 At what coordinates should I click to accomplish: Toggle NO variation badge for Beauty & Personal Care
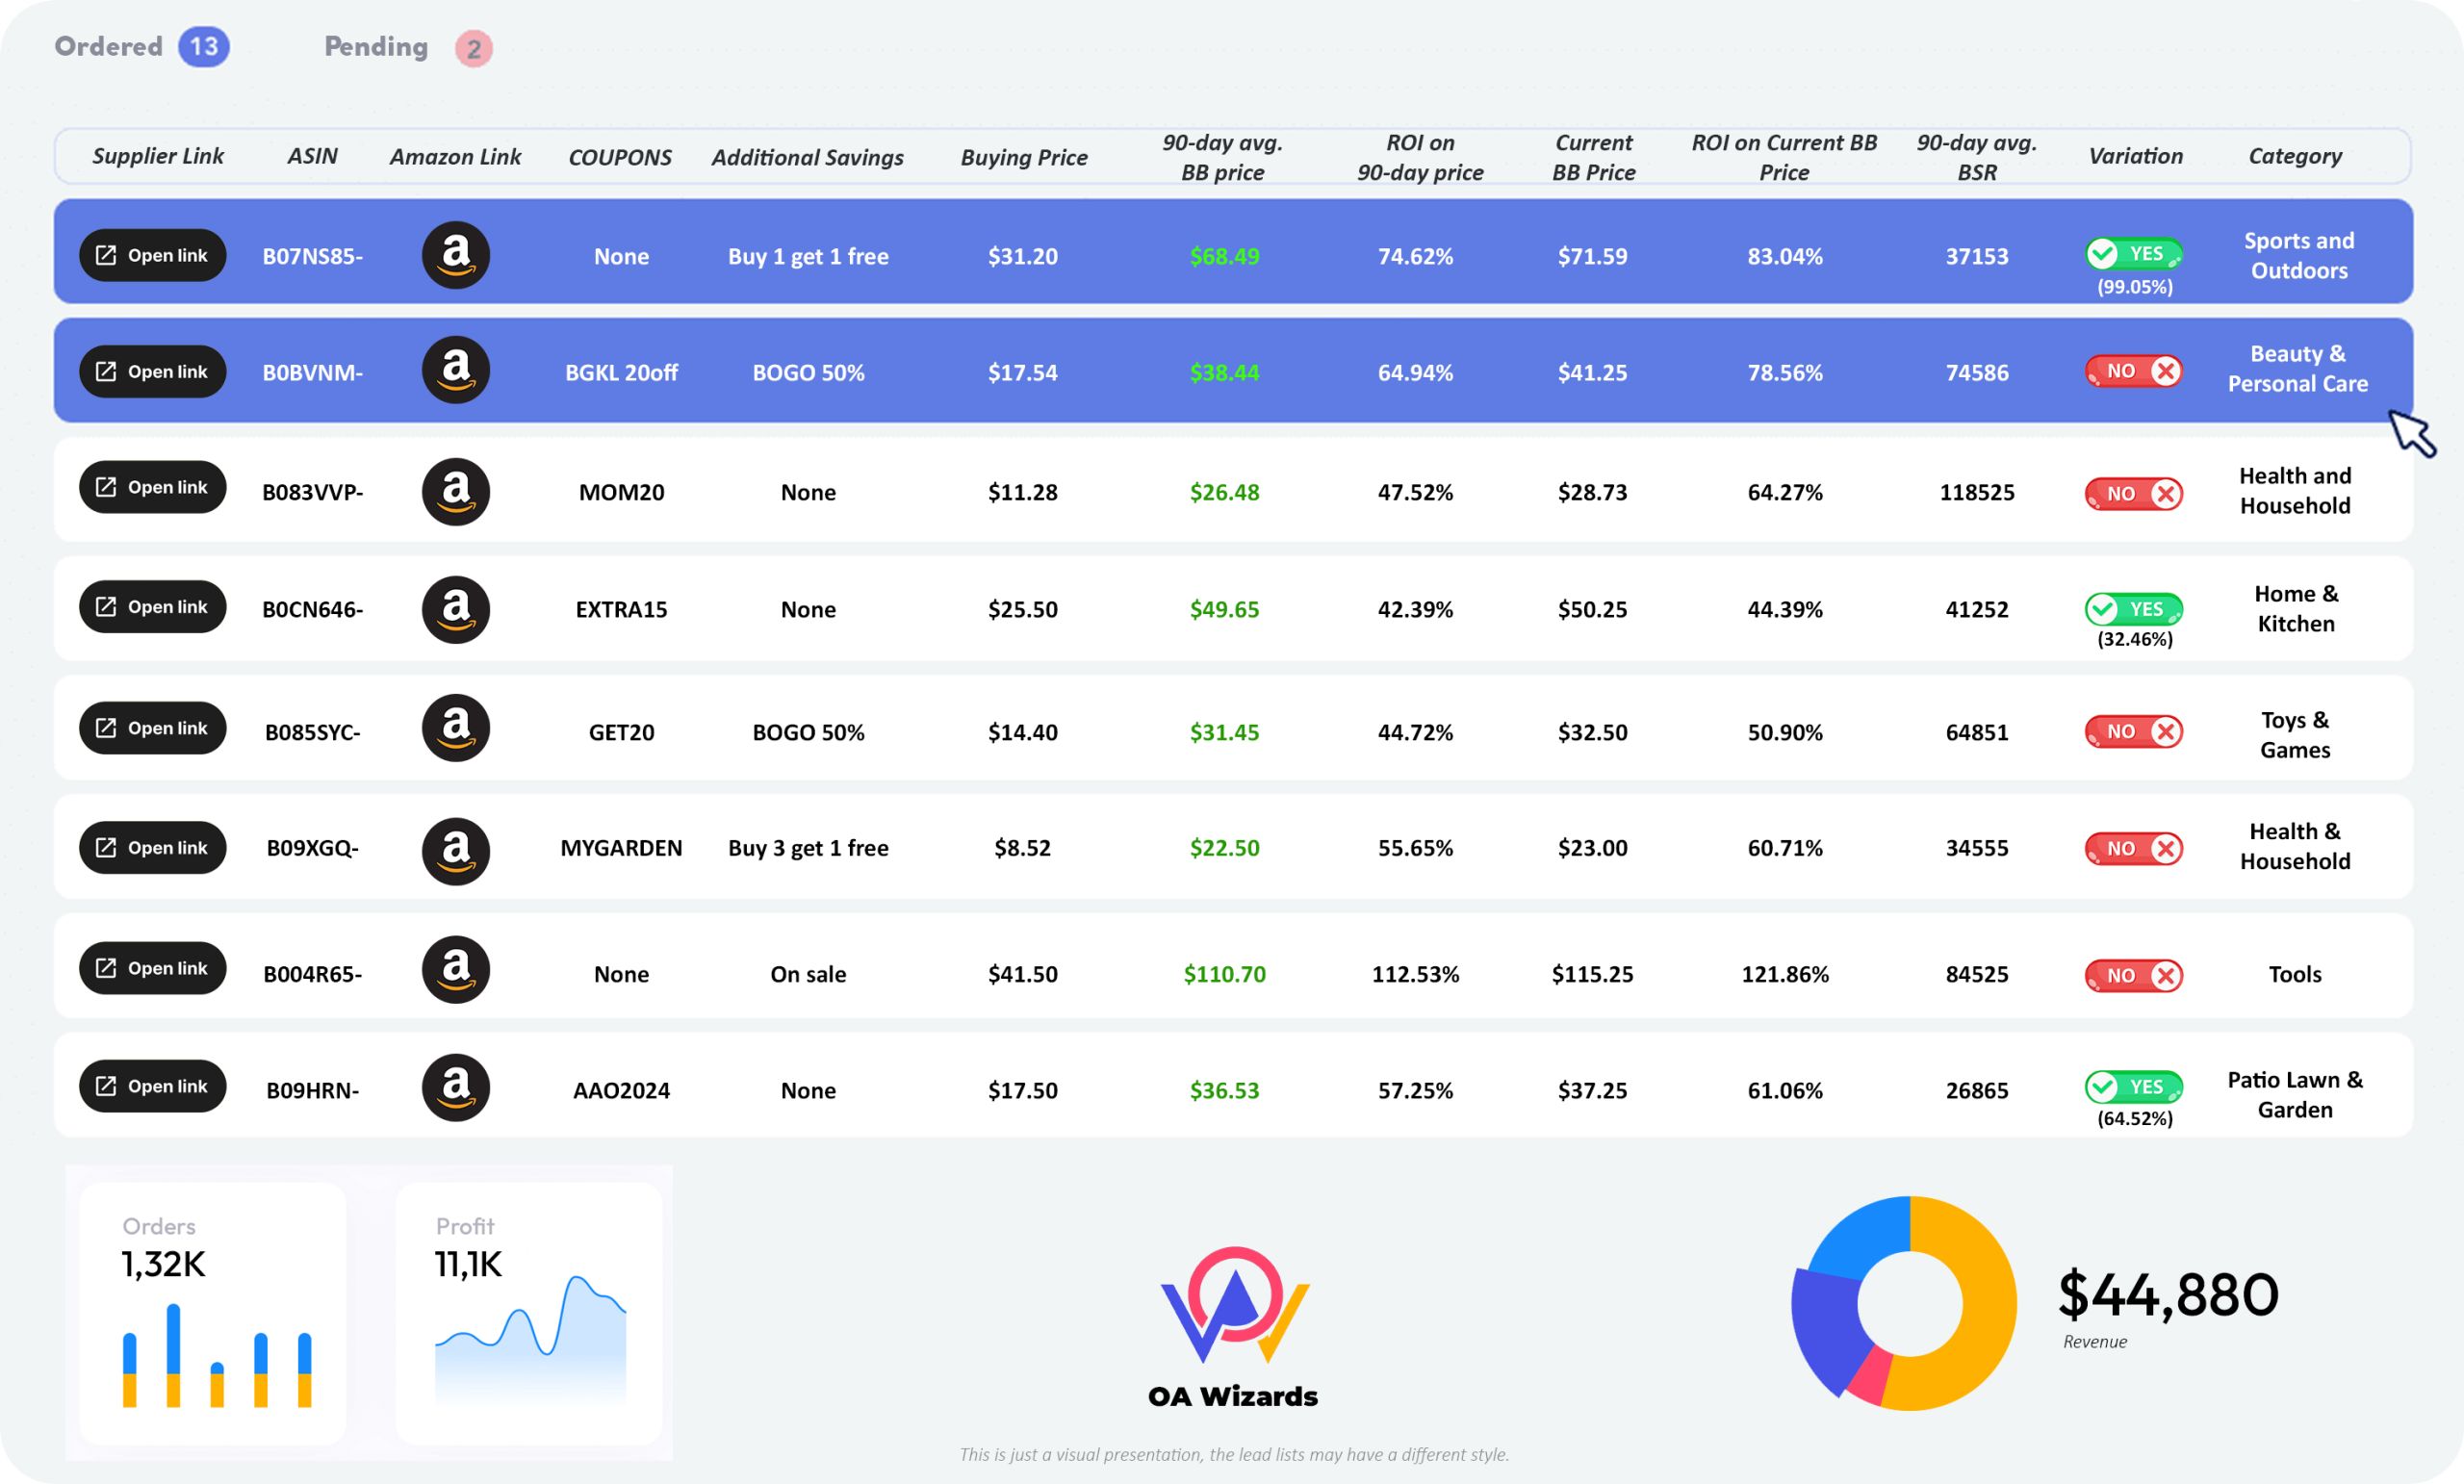[2133, 371]
